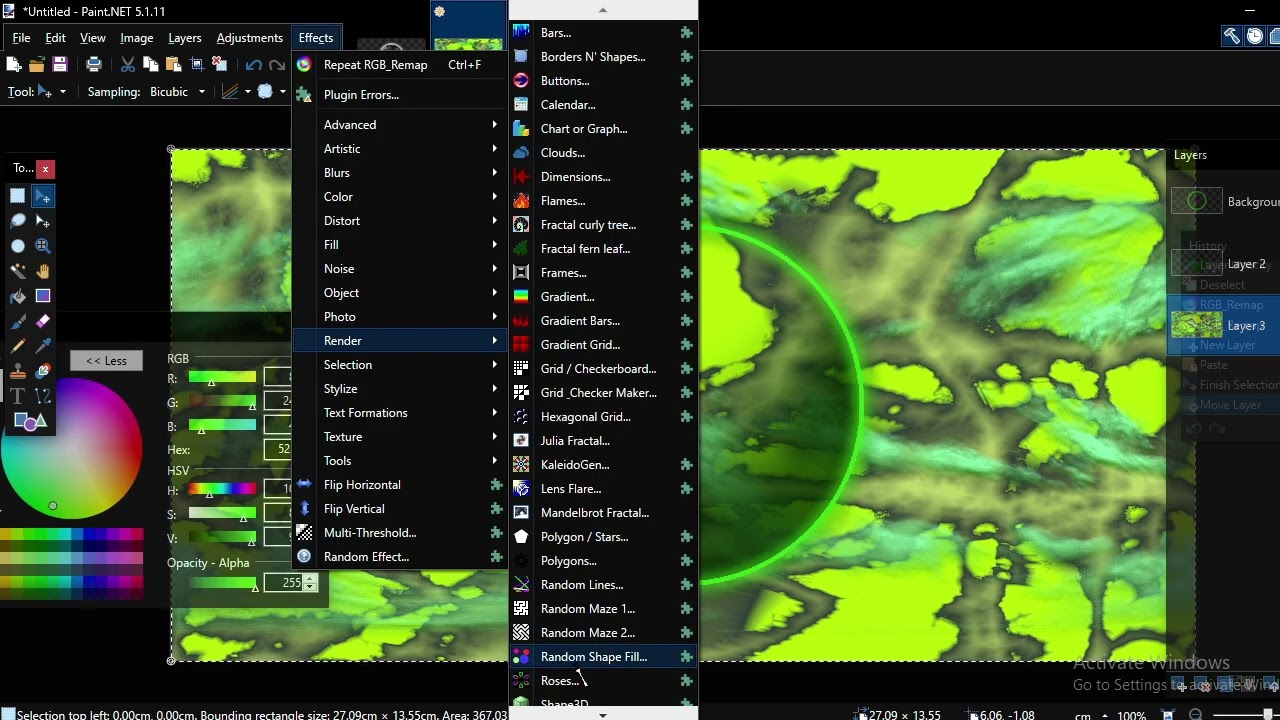The width and height of the screenshot is (1280, 720).
Task: Close the Tools panel
Action: pos(45,169)
